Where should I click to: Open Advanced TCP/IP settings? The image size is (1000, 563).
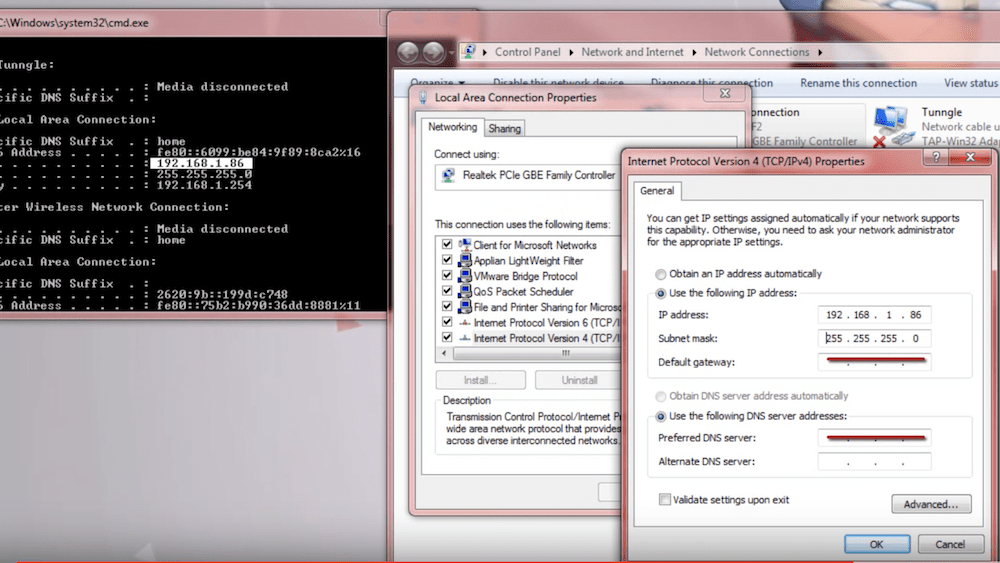931,504
